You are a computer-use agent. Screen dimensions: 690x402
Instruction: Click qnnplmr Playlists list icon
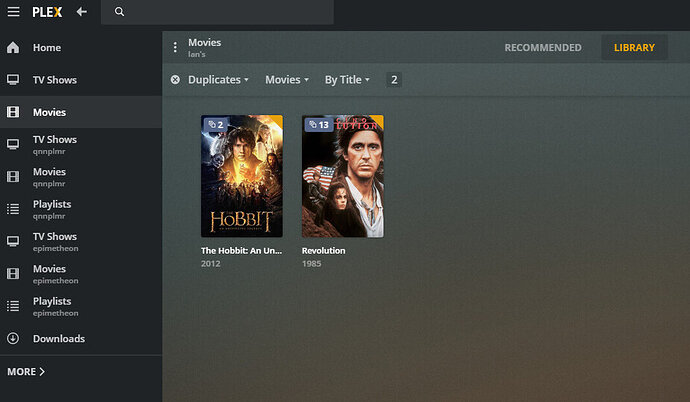[x=13, y=209]
